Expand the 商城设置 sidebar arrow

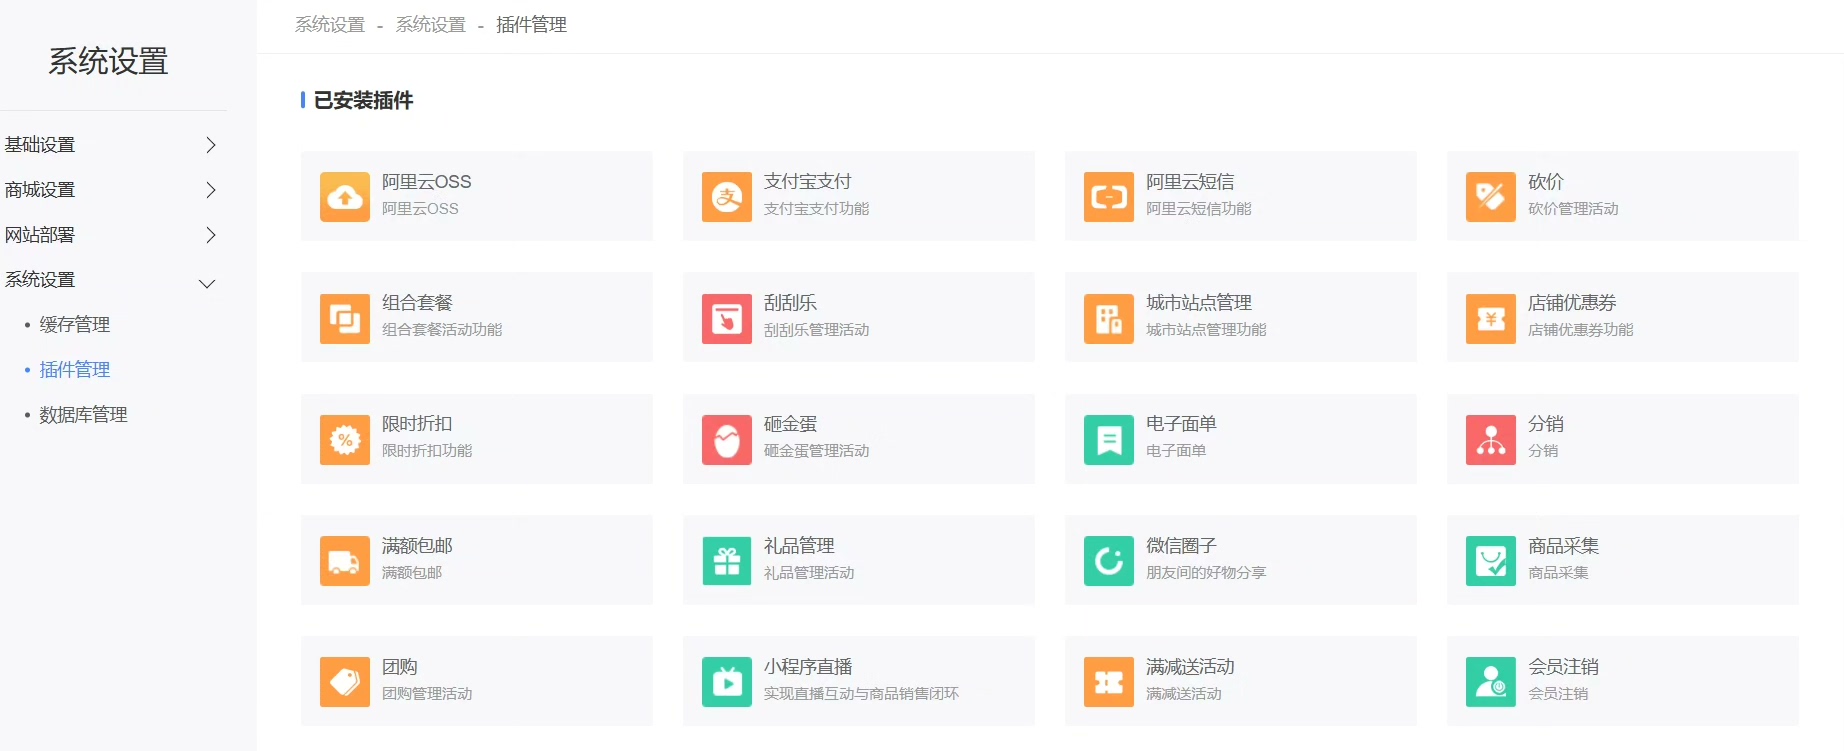(210, 190)
